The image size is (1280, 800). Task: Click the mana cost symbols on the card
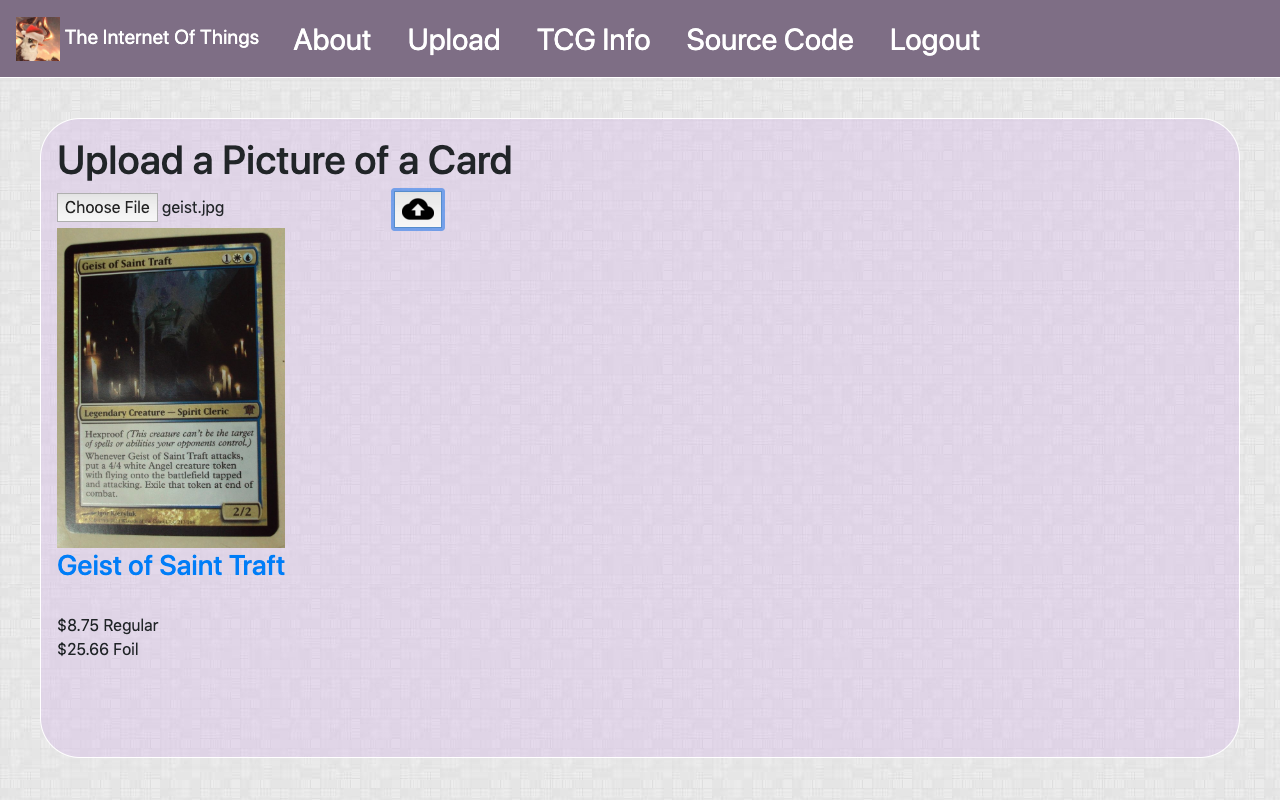tap(237, 260)
